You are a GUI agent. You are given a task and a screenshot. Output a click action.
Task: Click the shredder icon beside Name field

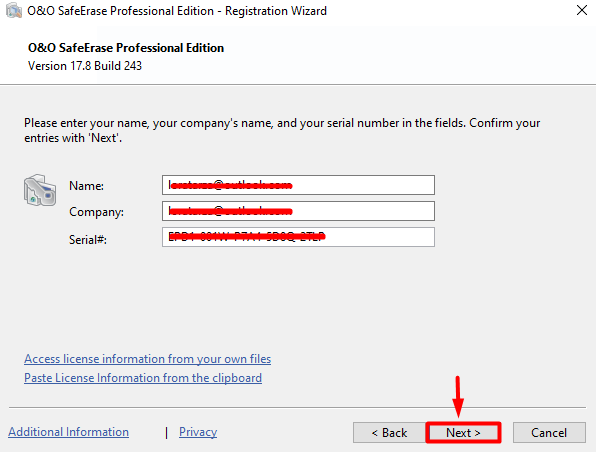click(40, 190)
